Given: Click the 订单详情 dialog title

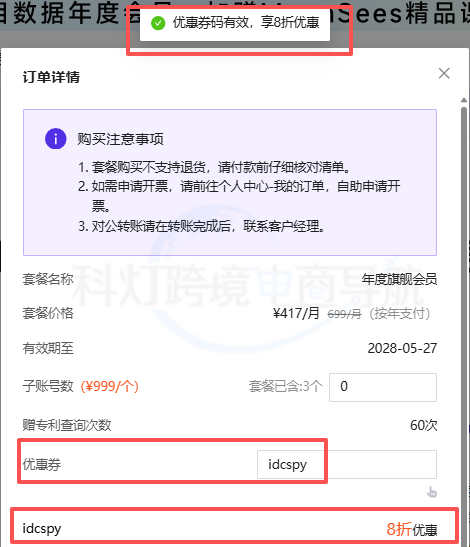Looking at the screenshot, I should (x=51, y=77).
